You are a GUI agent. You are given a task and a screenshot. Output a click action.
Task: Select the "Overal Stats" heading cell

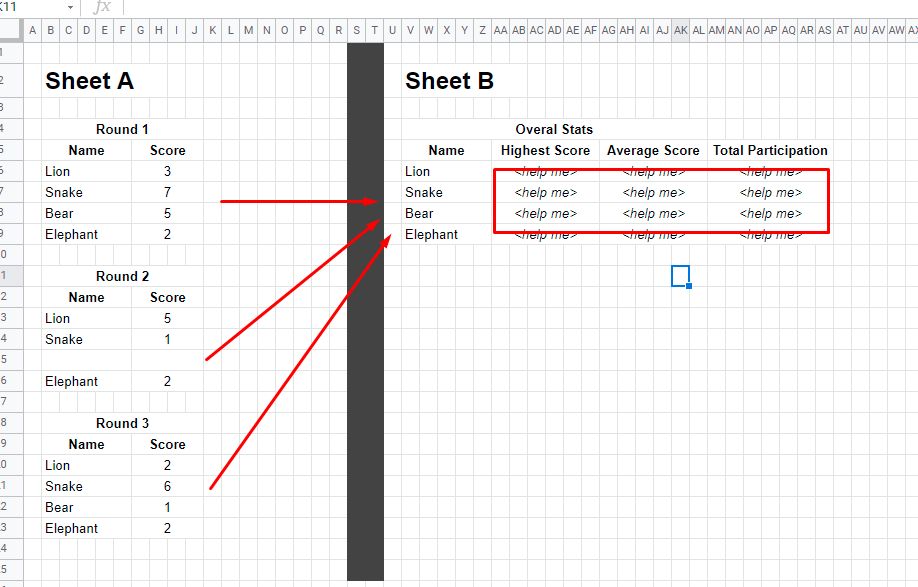pyautogui.click(x=554, y=129)
